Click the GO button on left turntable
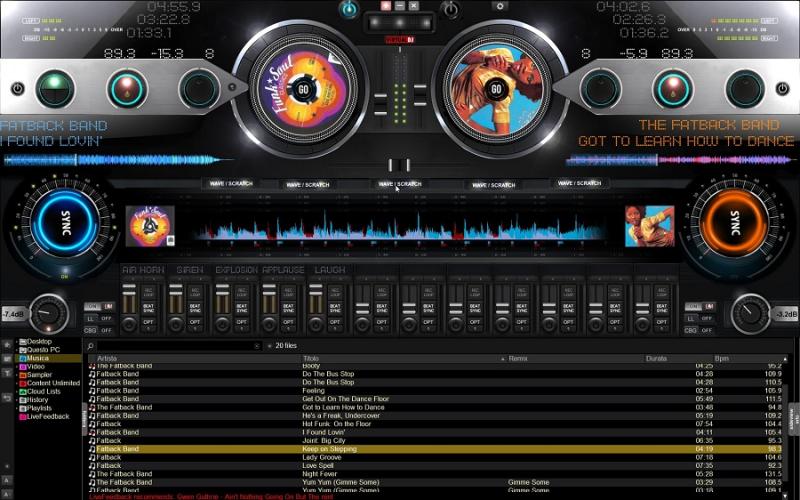The width and height of the screenshot is (800, 500). (303, 90)
